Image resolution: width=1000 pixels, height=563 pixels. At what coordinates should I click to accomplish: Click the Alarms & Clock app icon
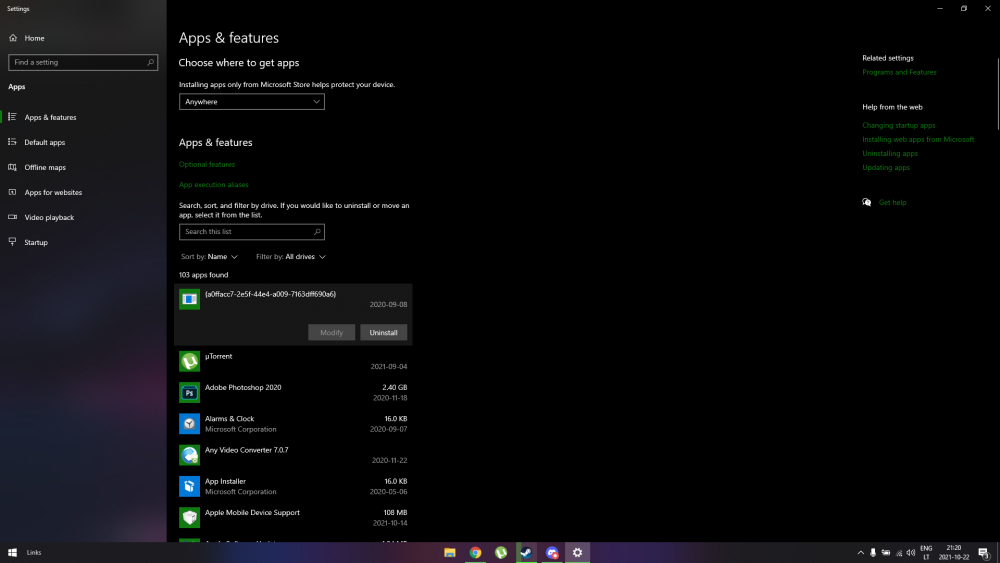point(189,424)
